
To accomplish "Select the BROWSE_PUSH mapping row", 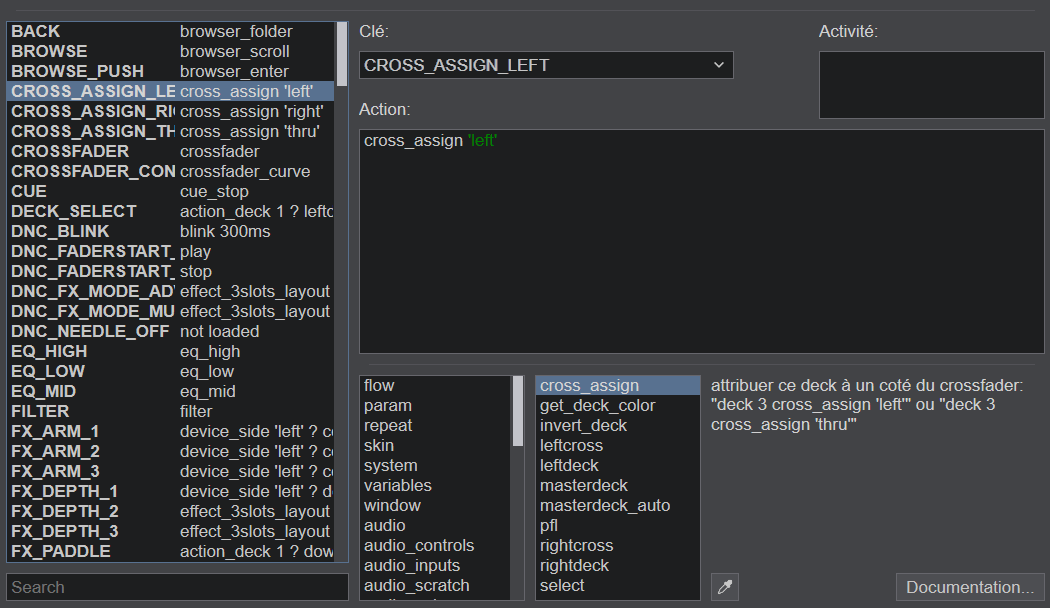I will click(x=171, y=72).
